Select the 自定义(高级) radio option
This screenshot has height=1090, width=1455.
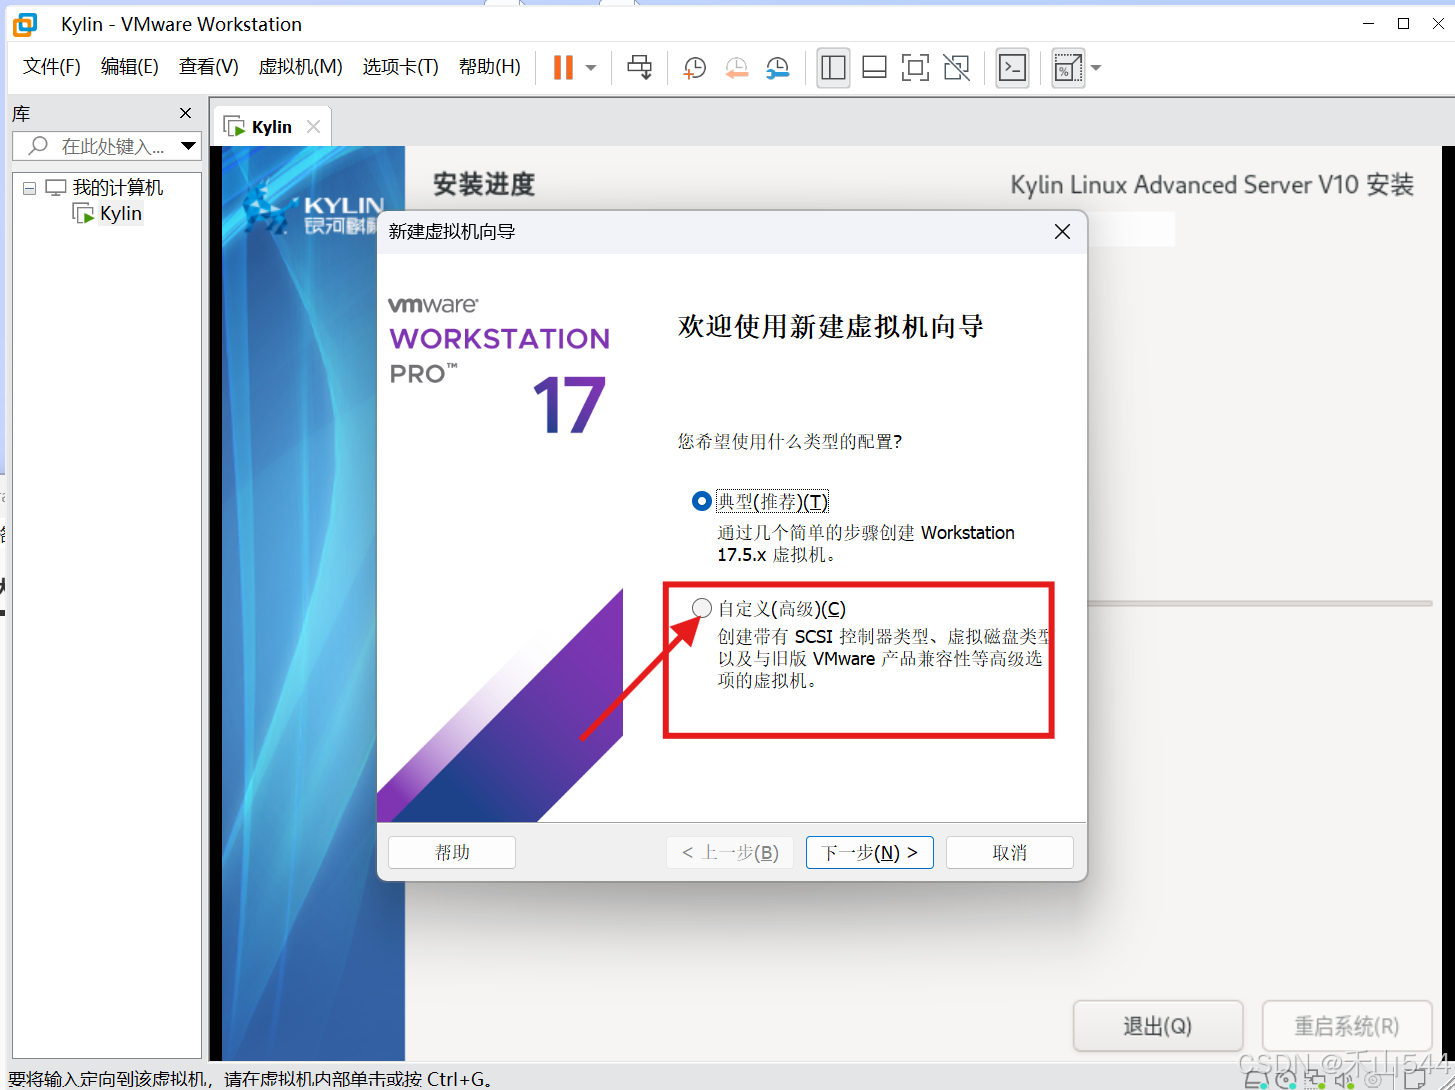[x=702, y=608]
